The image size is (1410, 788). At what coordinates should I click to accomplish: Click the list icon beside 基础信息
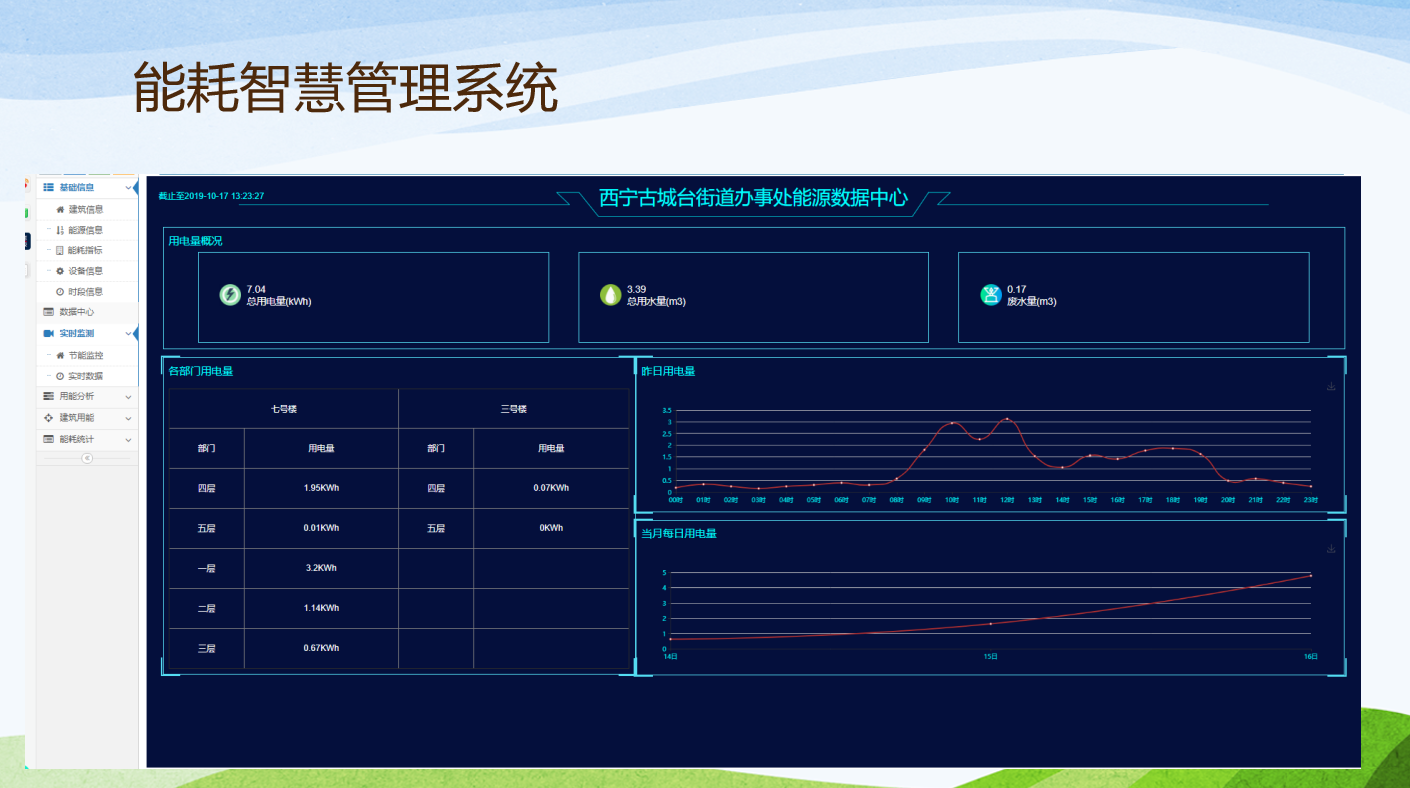(x=48, y=187)
